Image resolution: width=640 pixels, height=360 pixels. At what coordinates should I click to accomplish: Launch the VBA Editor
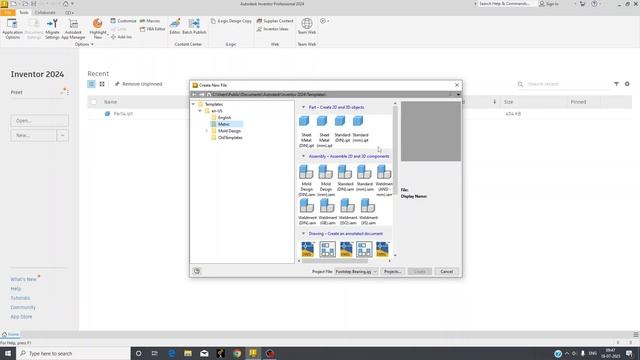click(x=152, y=29)
